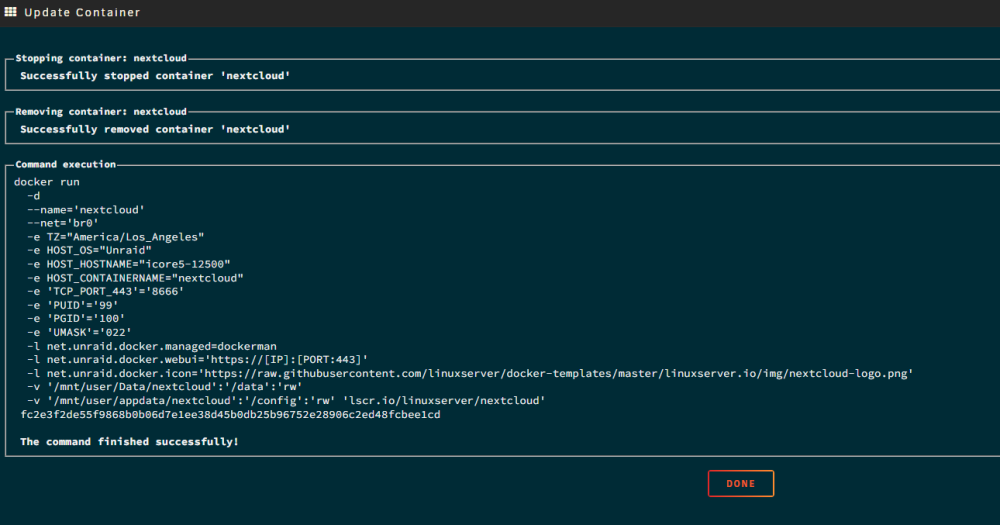This screenshot has width=1000, height=525.
Task: Click the net.unraid.docker.managed=dockerman line
Action: tap(152, 346)
